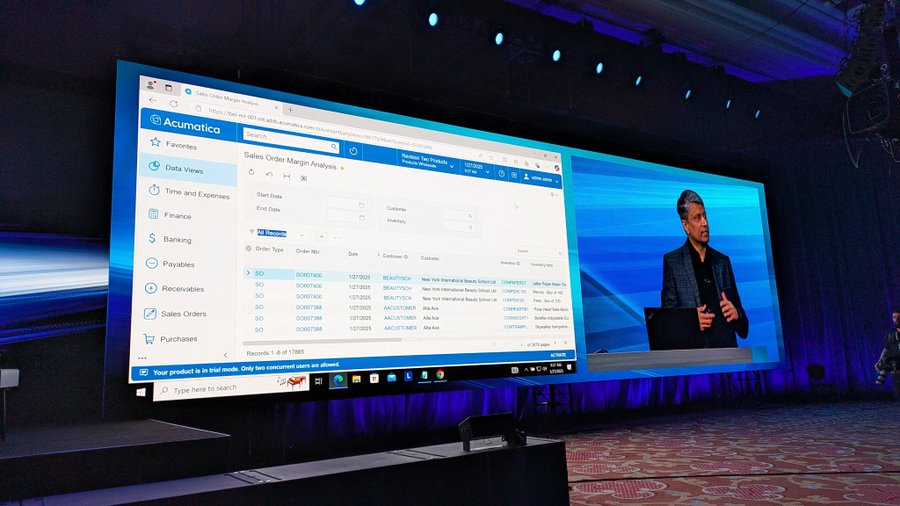Open order link SO007388
900x506 pixels.
[x=308, y=308]
